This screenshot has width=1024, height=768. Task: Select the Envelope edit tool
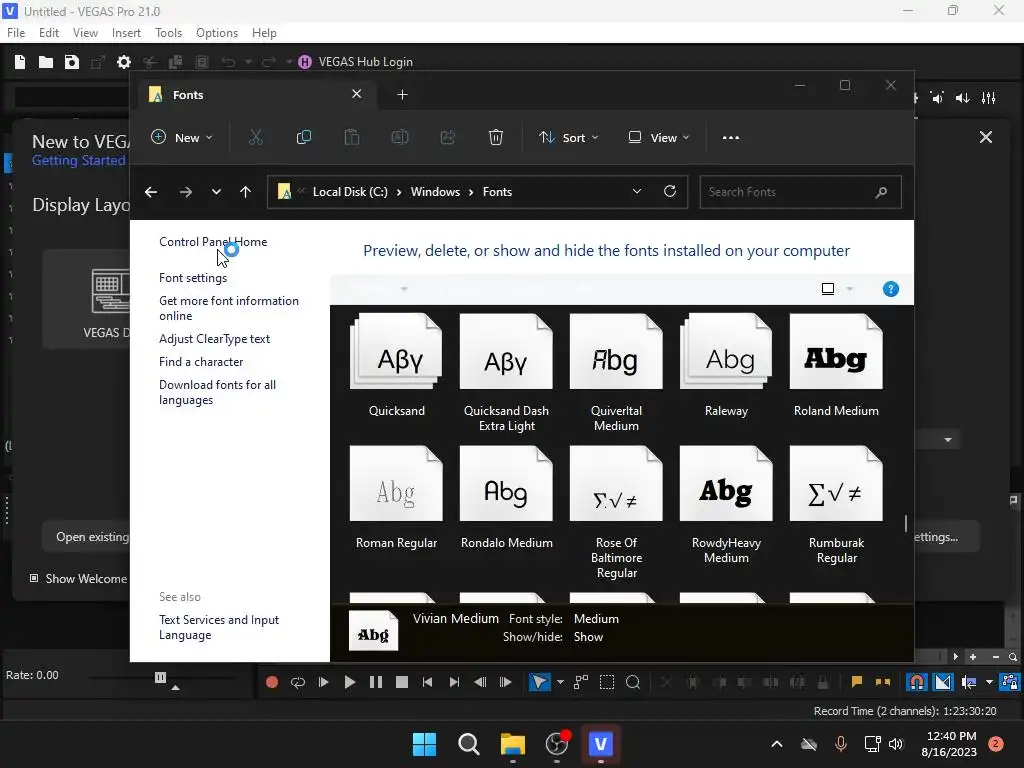point(581,682)
